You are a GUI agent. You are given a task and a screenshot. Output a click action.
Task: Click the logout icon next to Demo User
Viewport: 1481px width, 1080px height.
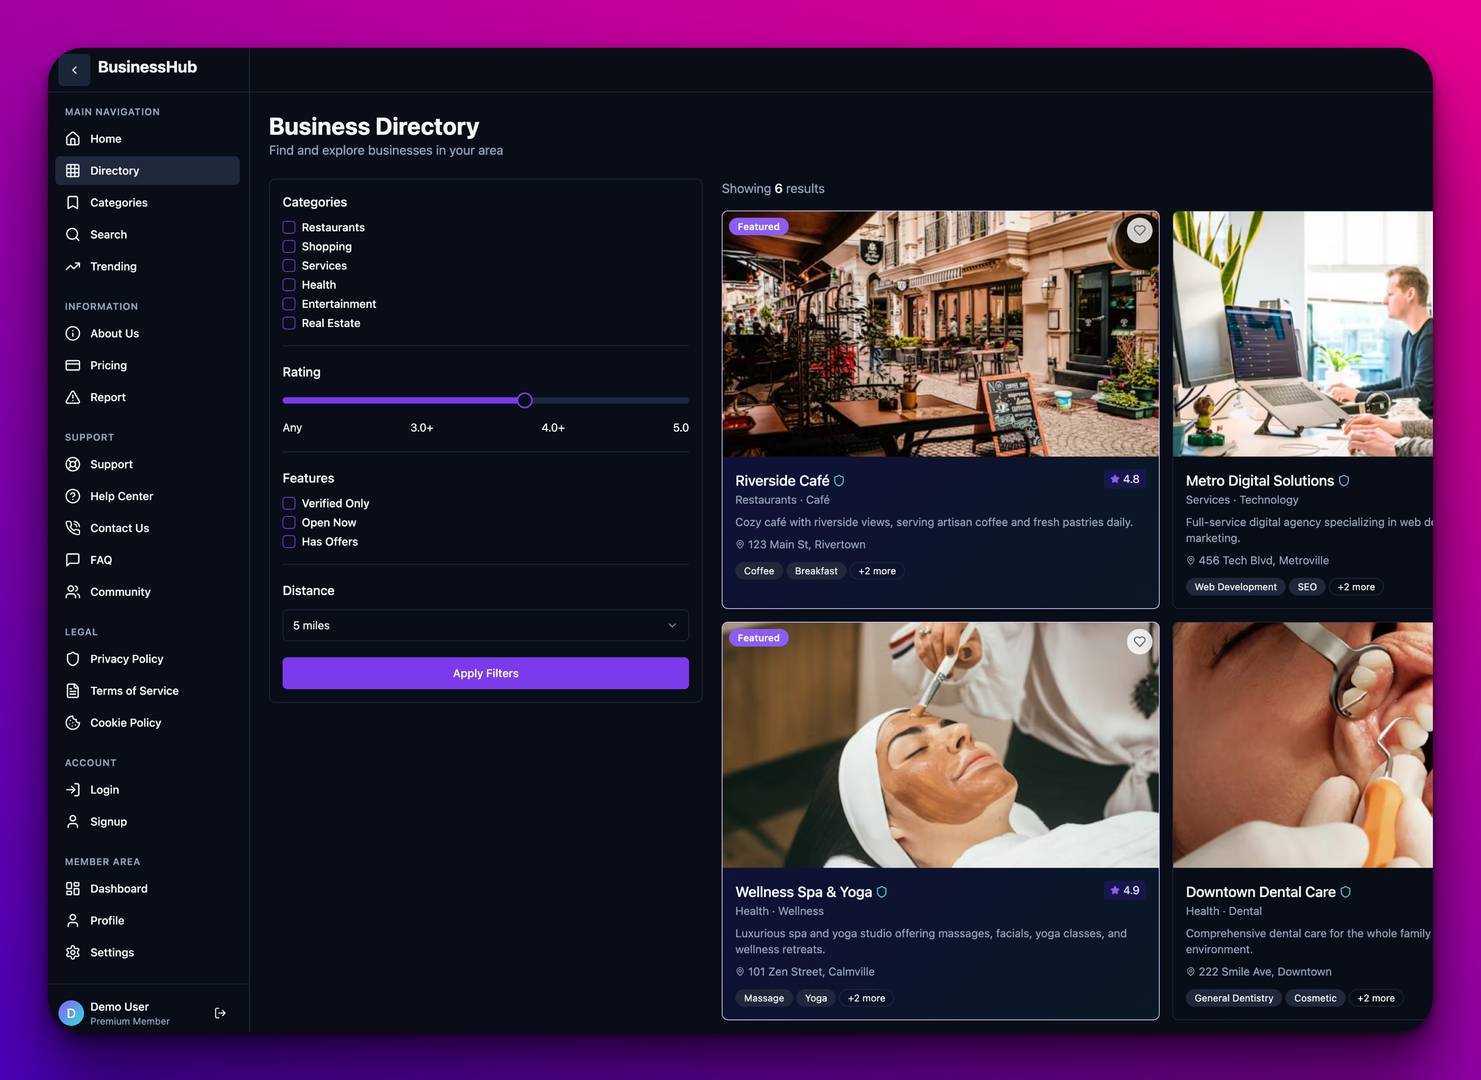coord(219,1012)
